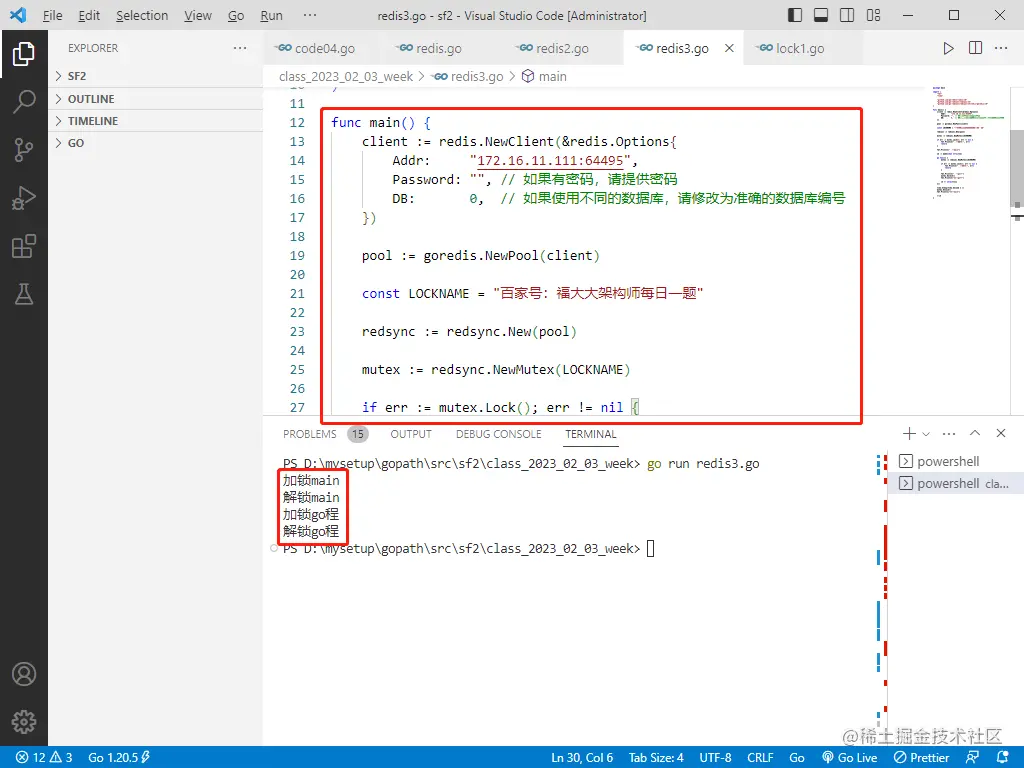Click breadcrumb class_2023_02_03_week folder
Screen dimensions: 1024x768
point(345,76)
